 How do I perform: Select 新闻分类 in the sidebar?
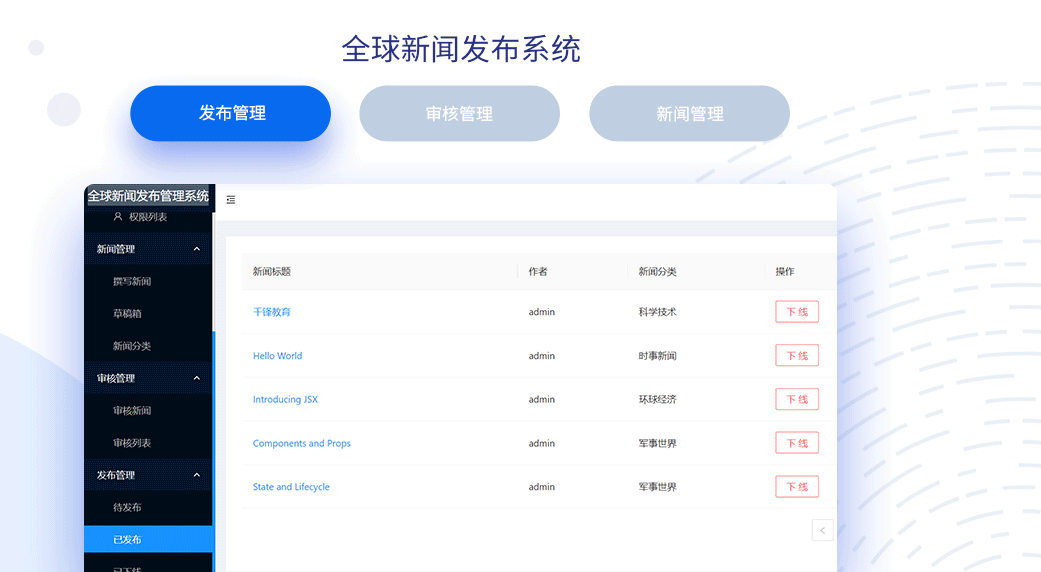coord(132,346)
